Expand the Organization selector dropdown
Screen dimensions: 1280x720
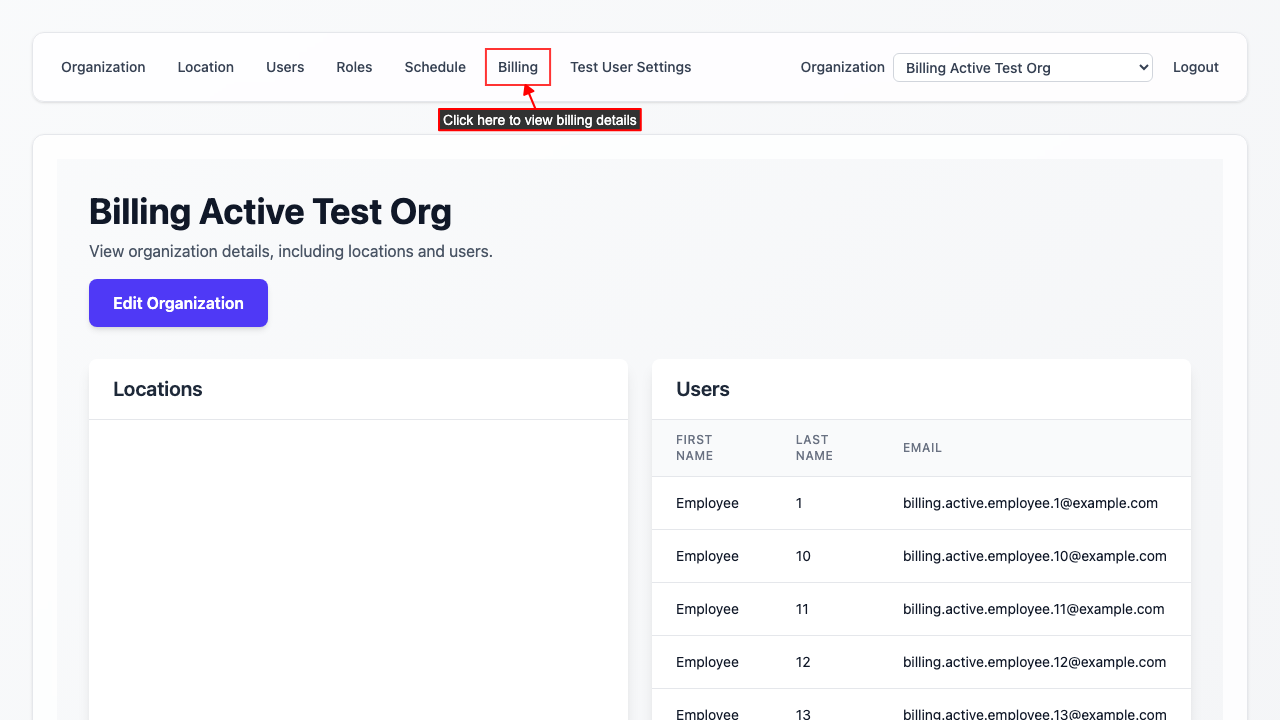pyautogui.click(x=1022, y=68)
